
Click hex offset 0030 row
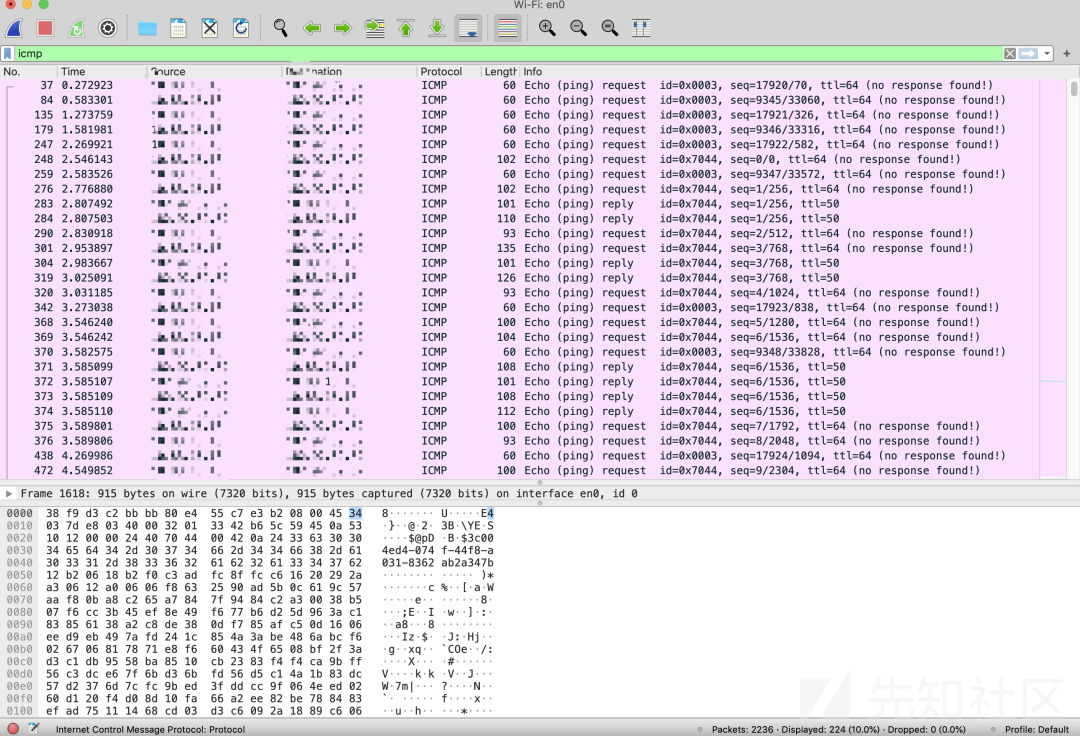pos(19,550)
